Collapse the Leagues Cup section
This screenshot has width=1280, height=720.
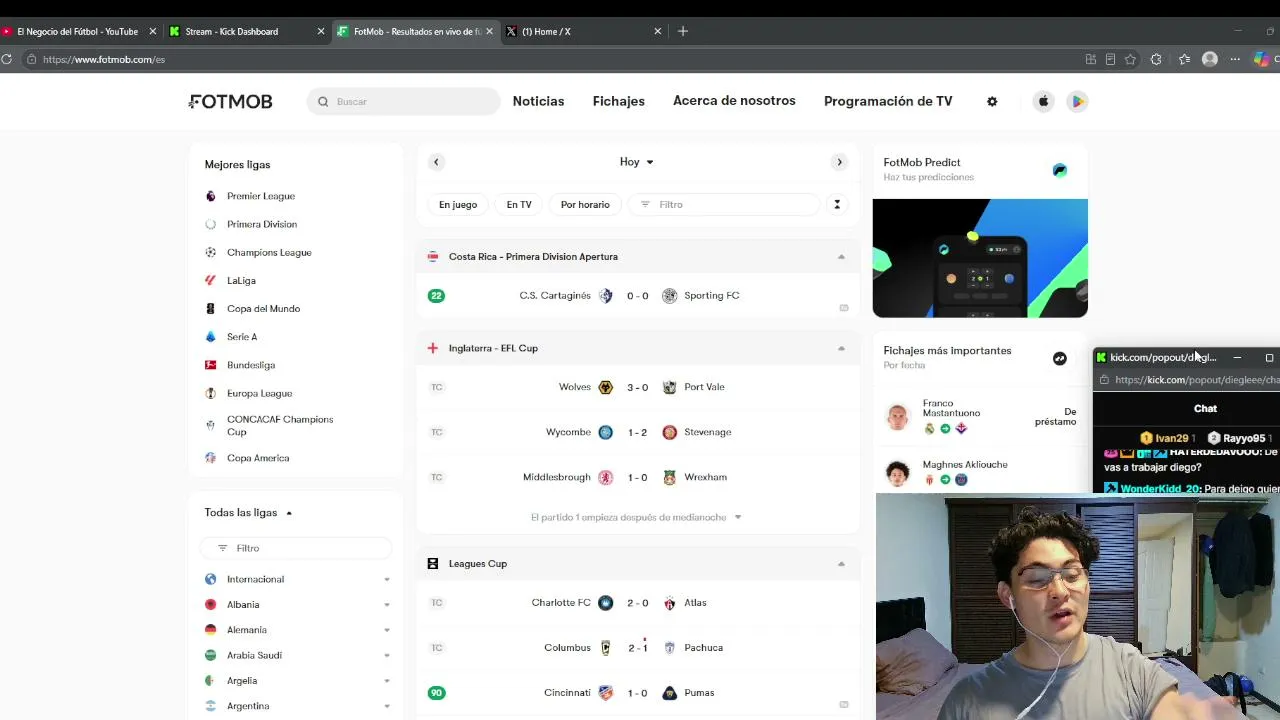click(841, 564)
